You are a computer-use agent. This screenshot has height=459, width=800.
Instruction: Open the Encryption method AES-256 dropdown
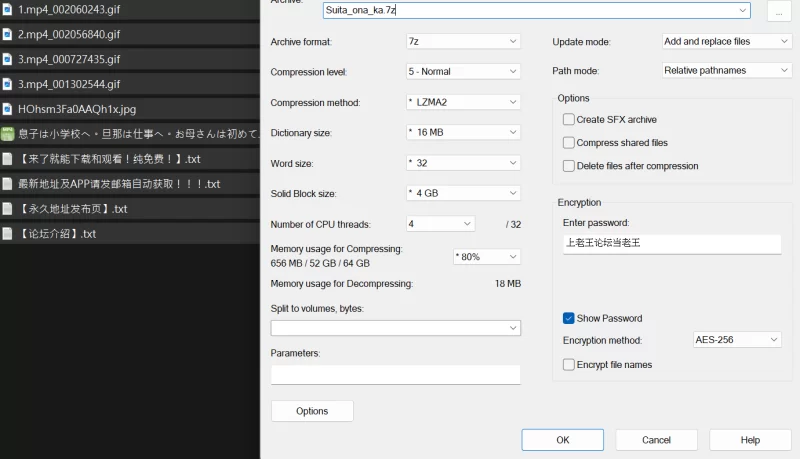(x=737, y=340)
